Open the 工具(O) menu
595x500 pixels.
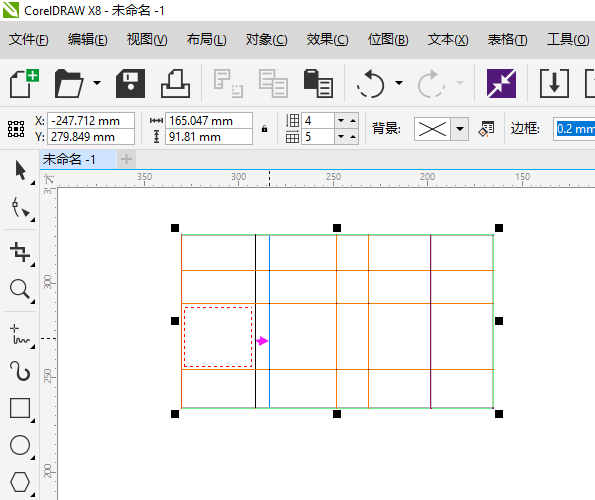tap(568, 39)
